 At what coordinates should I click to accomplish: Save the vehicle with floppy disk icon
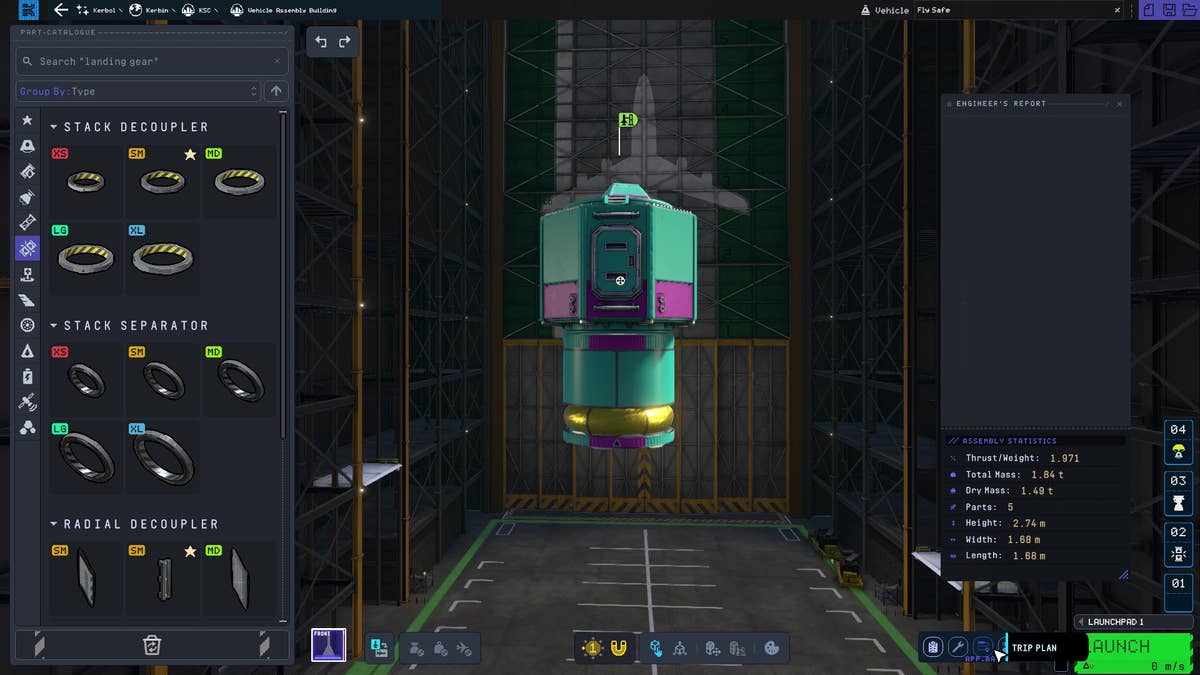(1168, 10)
